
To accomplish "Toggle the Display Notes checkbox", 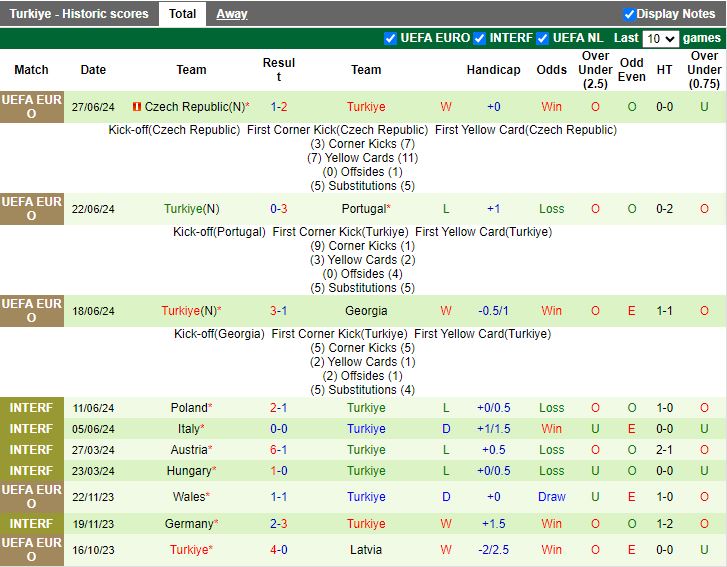I will coord(629,14).
